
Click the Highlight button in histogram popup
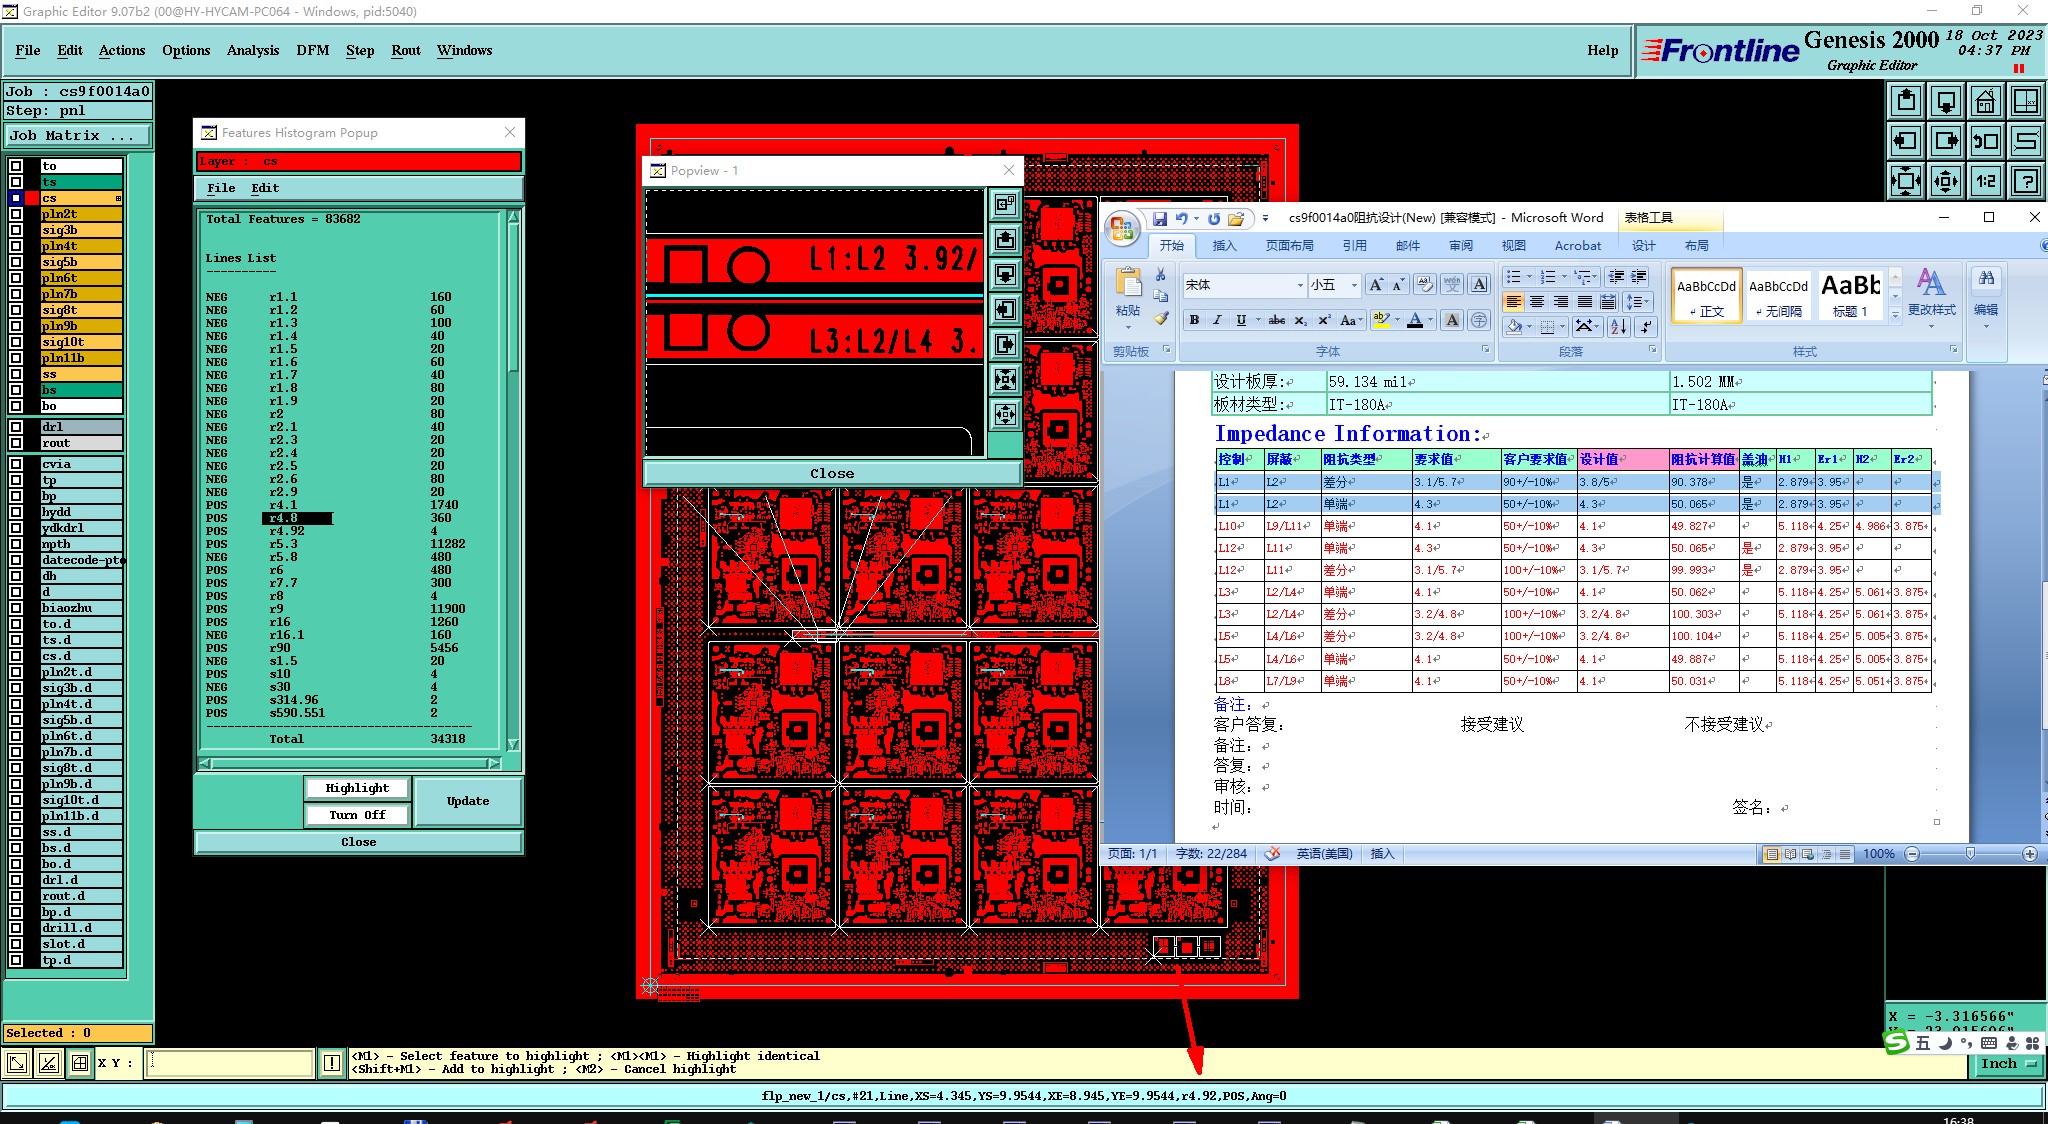[357, 788]
